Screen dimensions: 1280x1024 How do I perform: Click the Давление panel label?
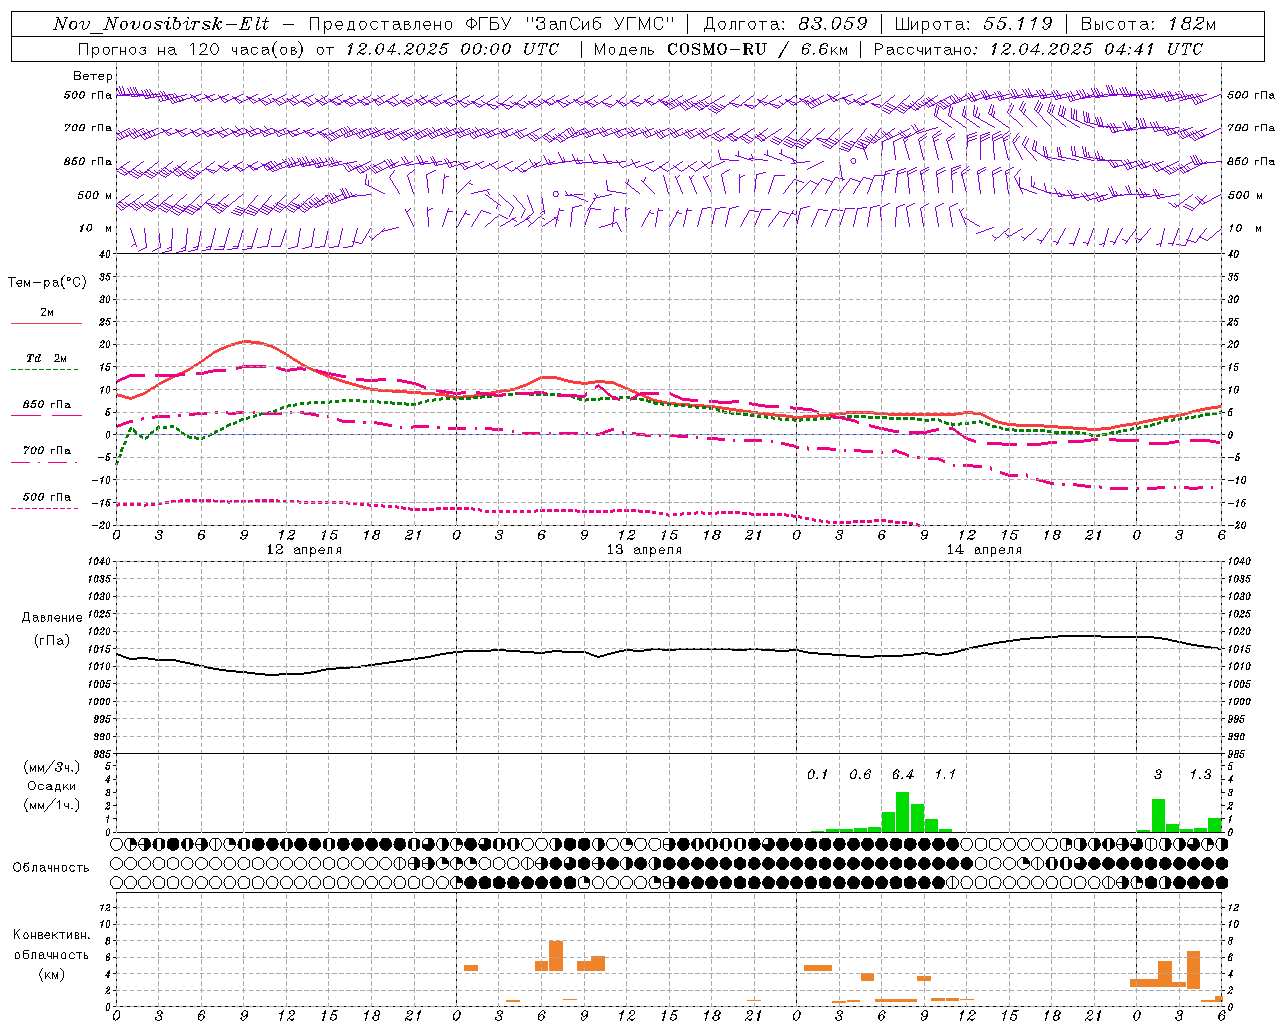coord(52,618)
